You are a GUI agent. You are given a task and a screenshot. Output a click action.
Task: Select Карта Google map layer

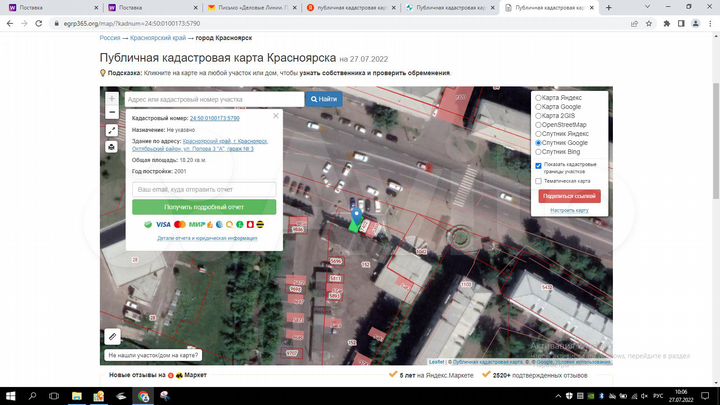[x=538, y=107]
